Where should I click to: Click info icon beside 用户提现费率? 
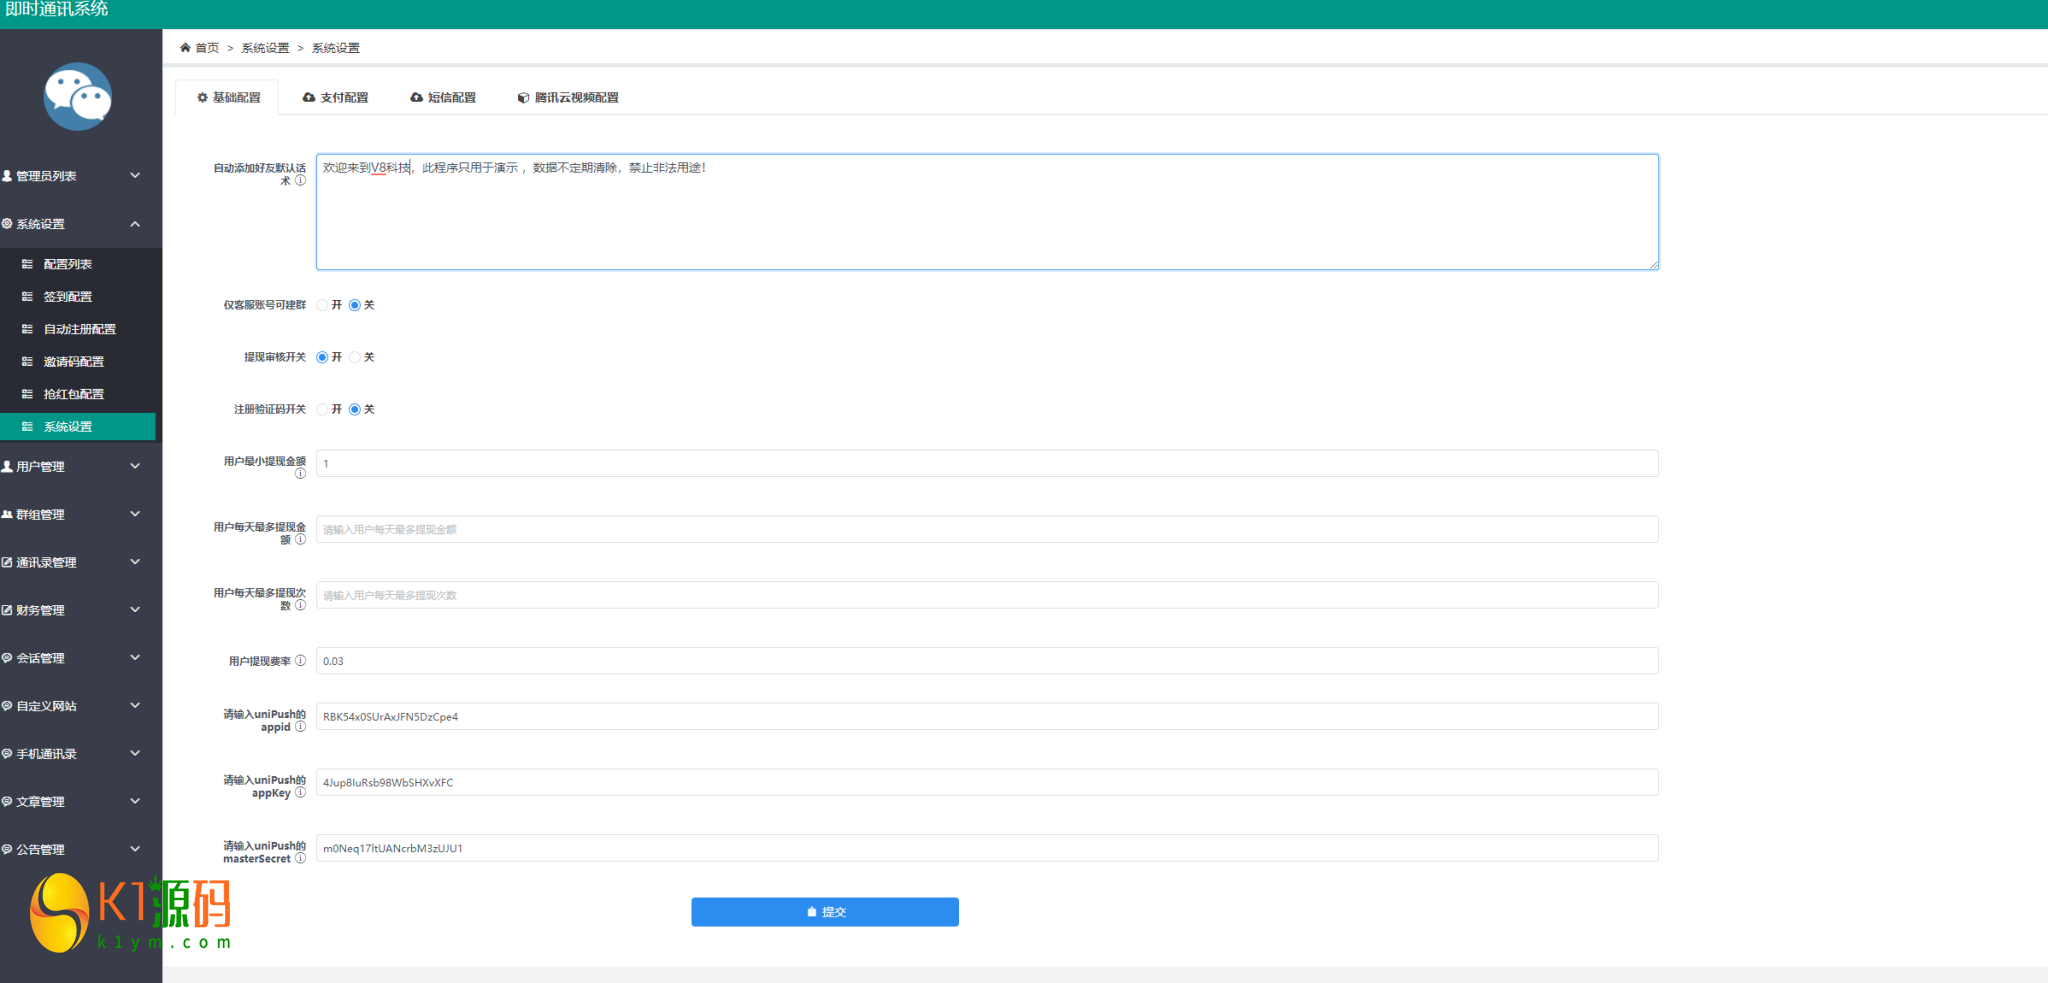(300, 661)
